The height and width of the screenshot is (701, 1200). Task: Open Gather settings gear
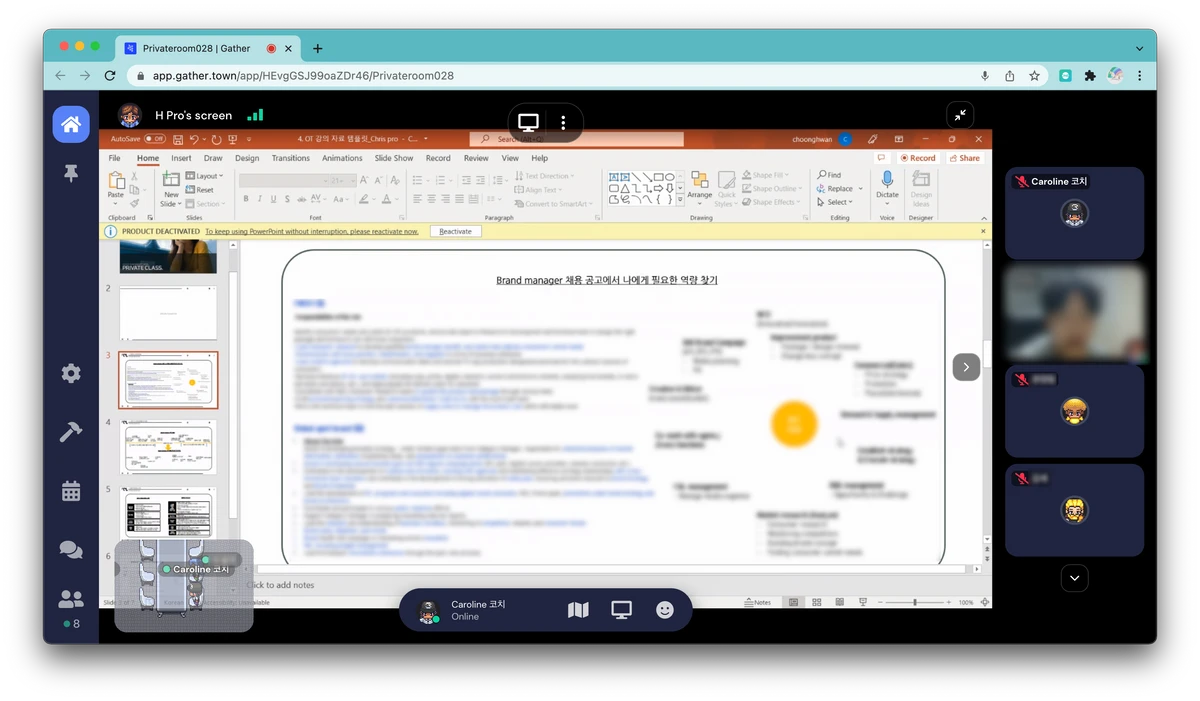pos(71,373)
